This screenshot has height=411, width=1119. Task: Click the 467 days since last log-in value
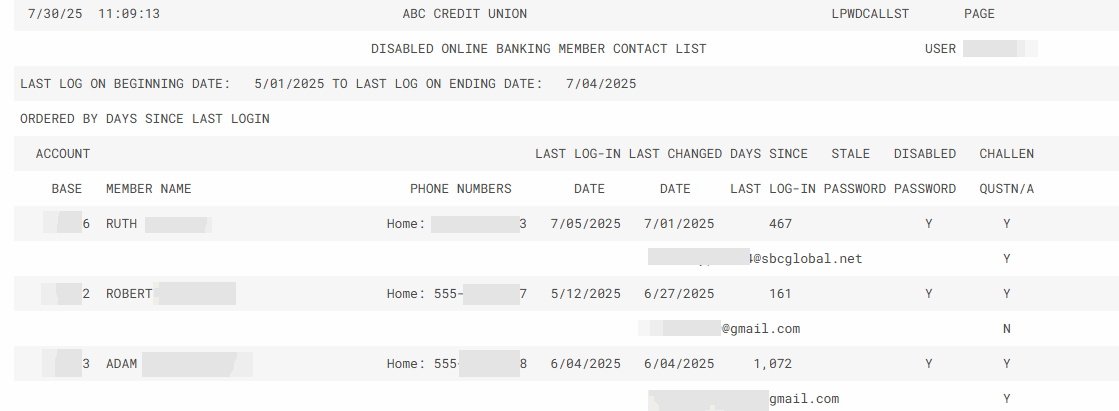tap(780, 224)
